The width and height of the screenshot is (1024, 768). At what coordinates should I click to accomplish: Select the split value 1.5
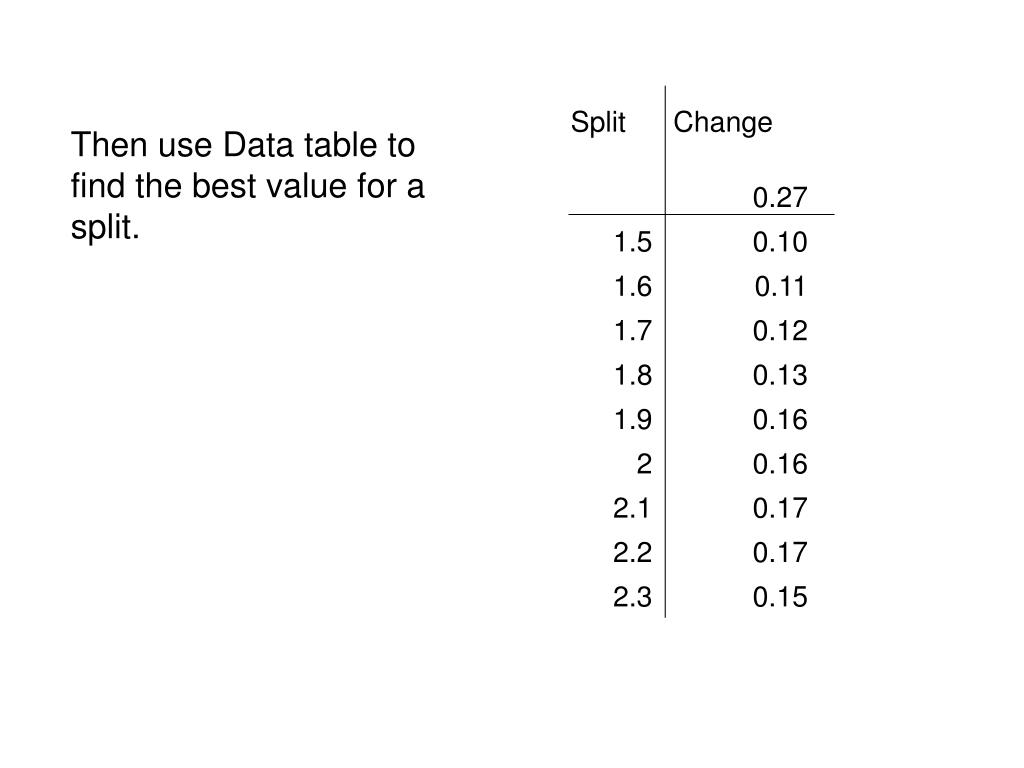632,242
